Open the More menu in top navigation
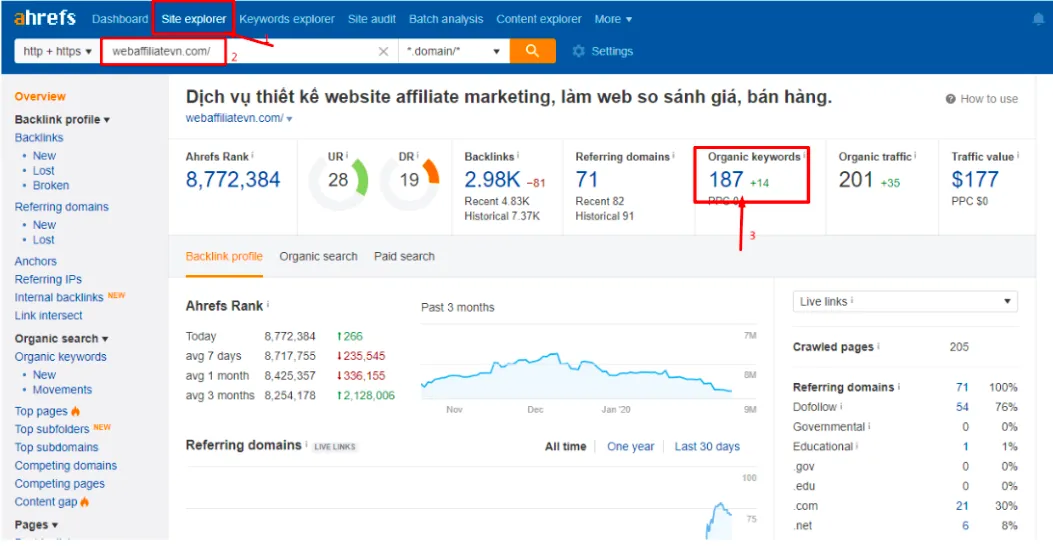Screen dimensions: 1053x546 (613, 19)
